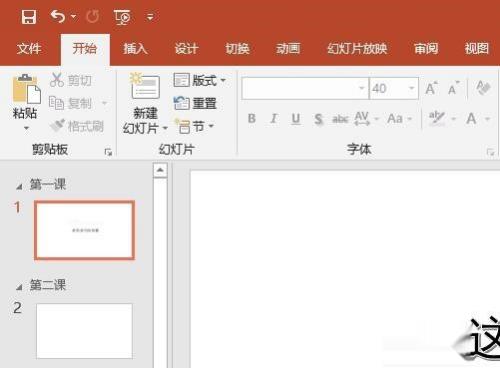Image resolution: width=500 pixels, height=368 pixels.
Task: Expand the 新建幻灯片 dropdown arrow
Action: pyautogui.click(x=165, y=128)
